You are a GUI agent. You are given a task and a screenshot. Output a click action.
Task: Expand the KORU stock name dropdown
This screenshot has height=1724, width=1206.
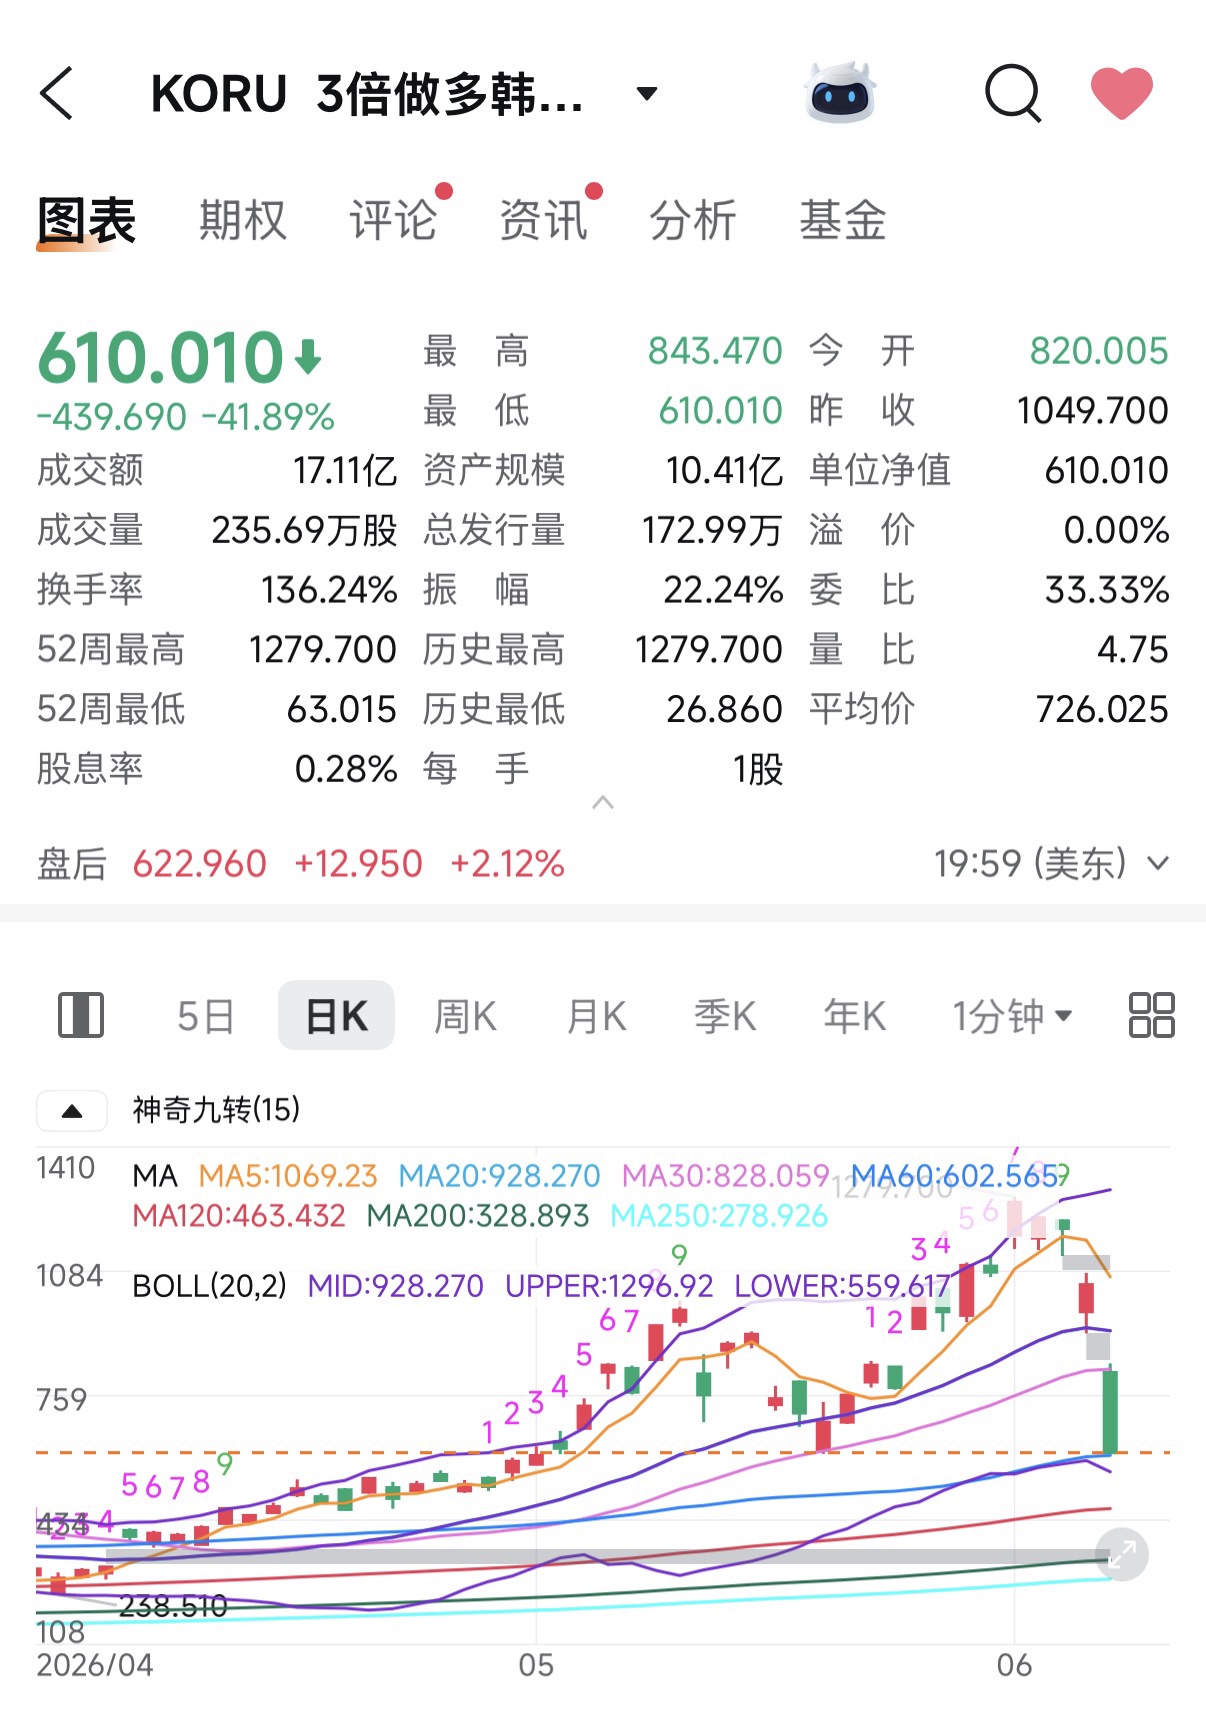coord(647,94)
